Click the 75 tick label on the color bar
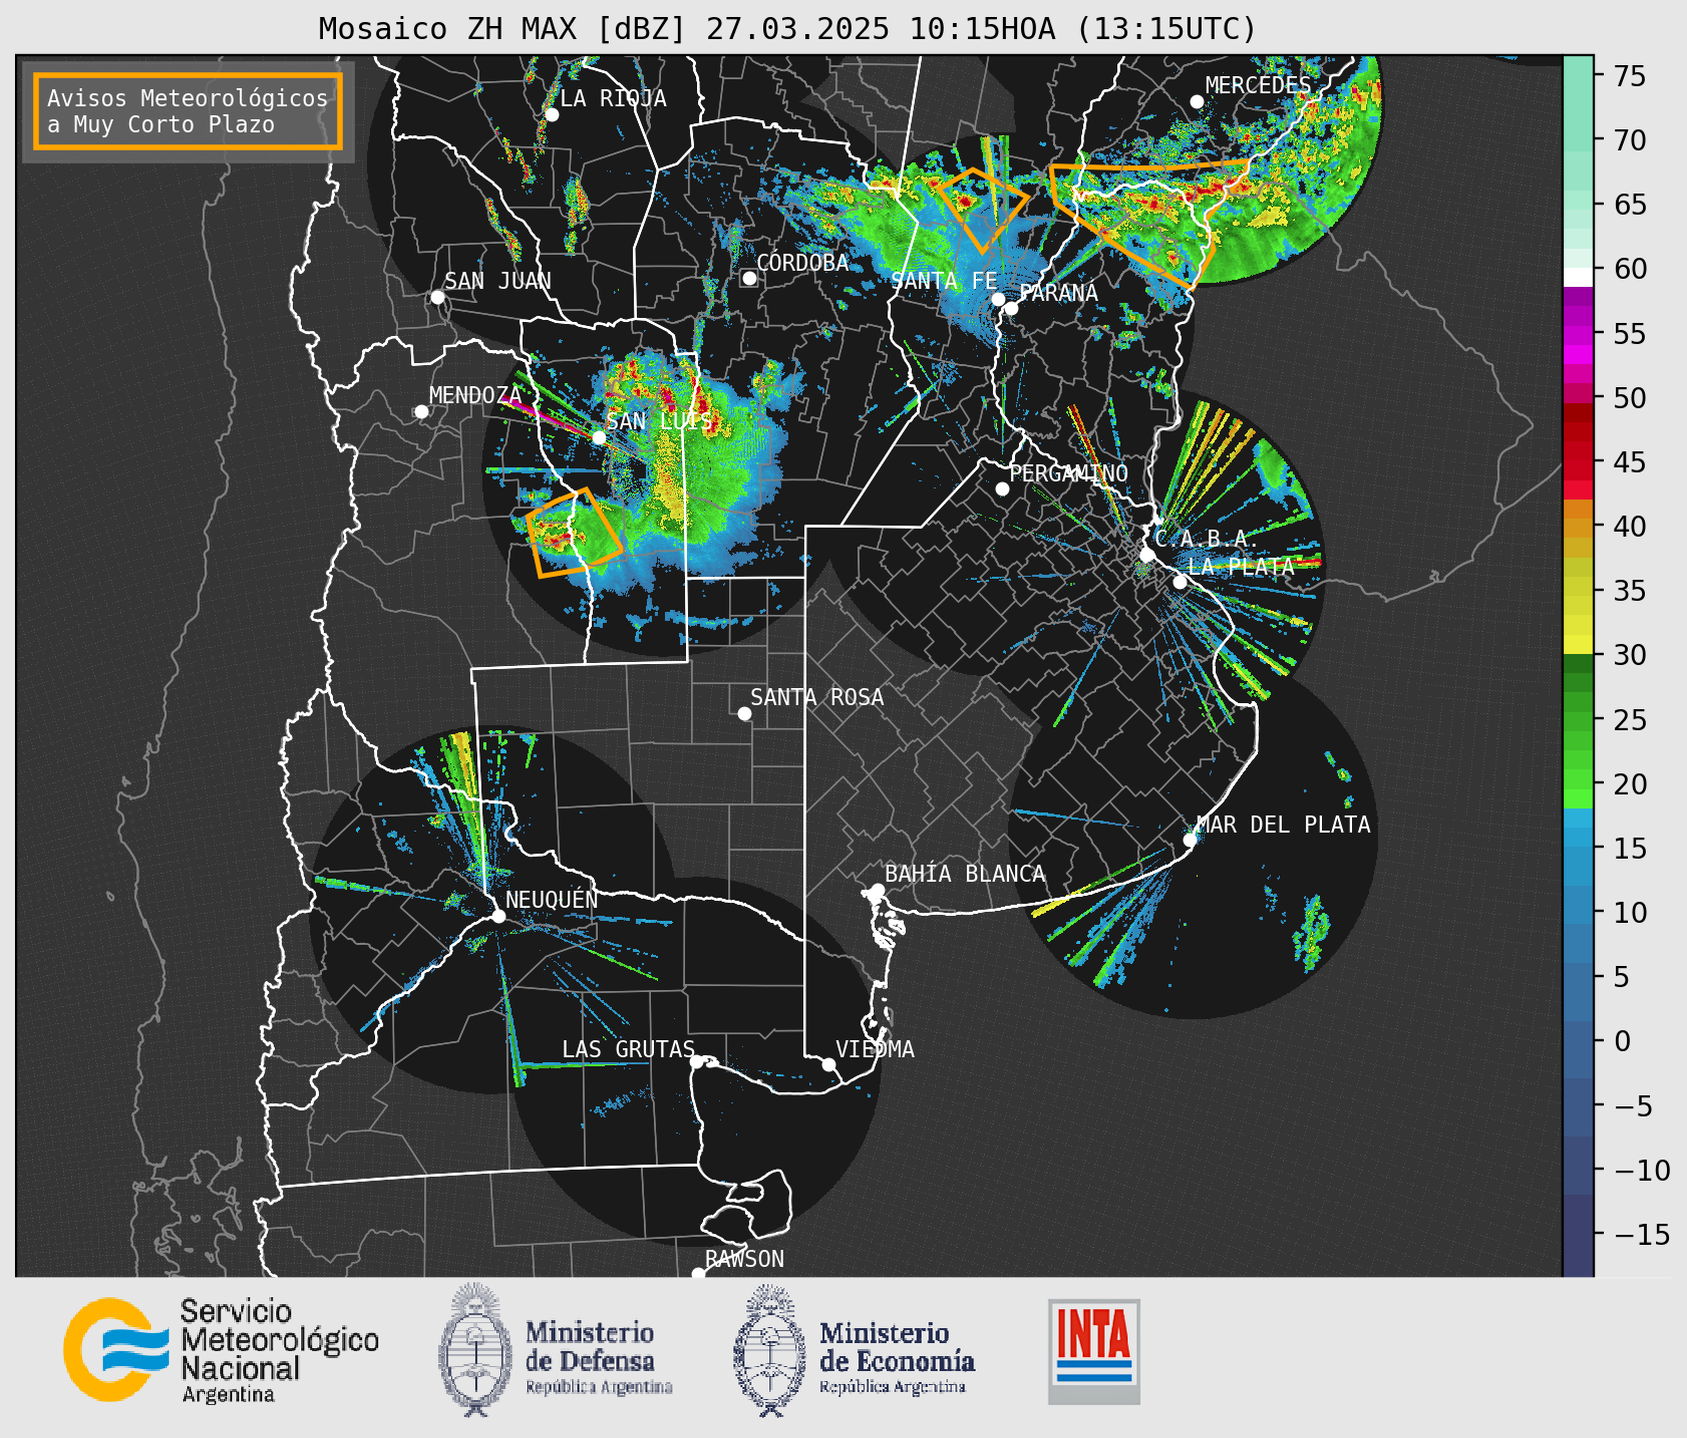Viewport: 1687px width, 1438px height. [1631, 76]
